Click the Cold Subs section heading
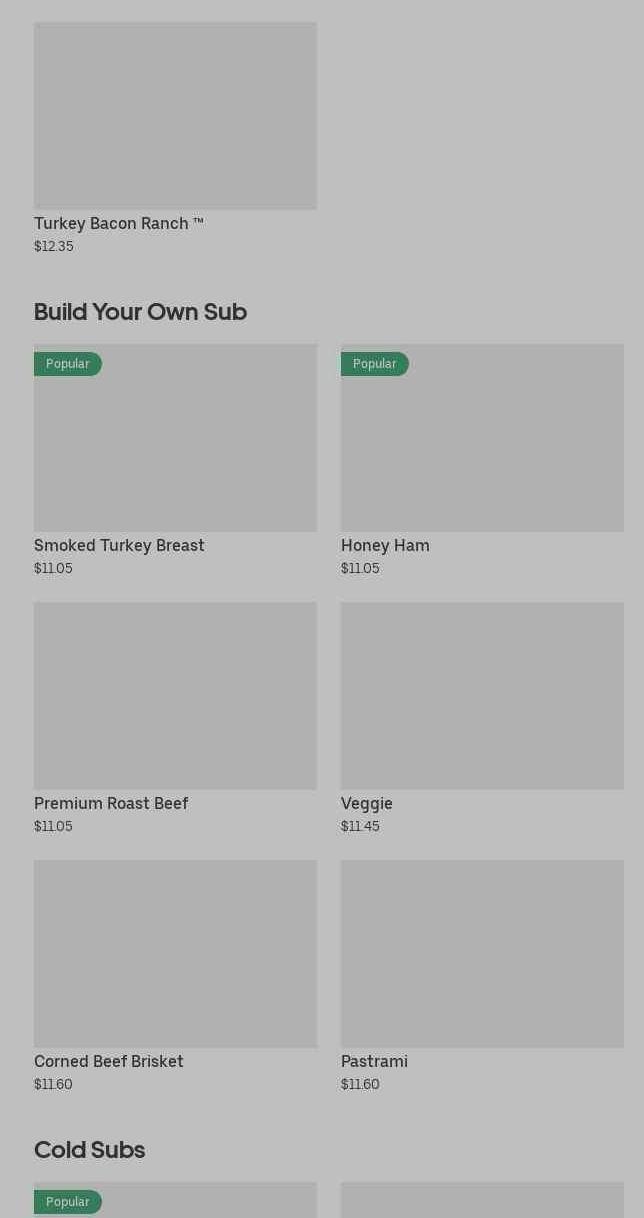Screen dimensions: 644x1218 tap(90, 1150)
